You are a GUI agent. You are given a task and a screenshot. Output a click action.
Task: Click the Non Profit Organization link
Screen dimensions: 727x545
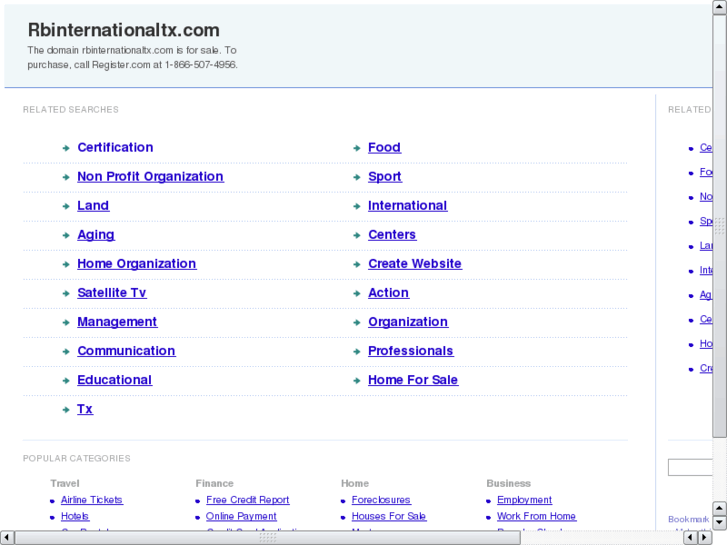pyautogui.click(x=150, y=177)
